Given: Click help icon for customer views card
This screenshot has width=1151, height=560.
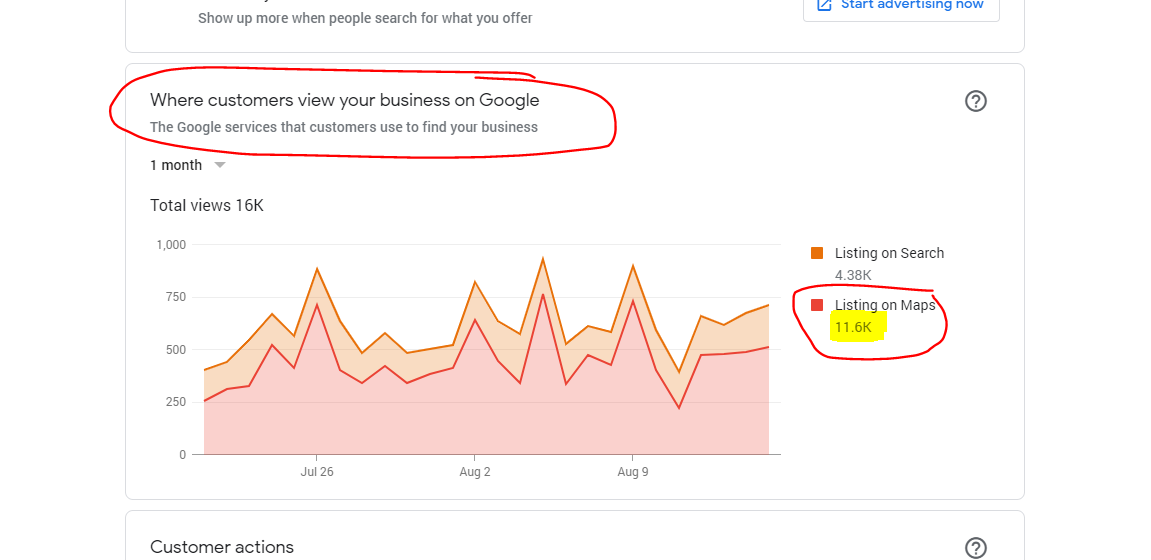Looking at the screenshot, I should (x=975, y=101).
